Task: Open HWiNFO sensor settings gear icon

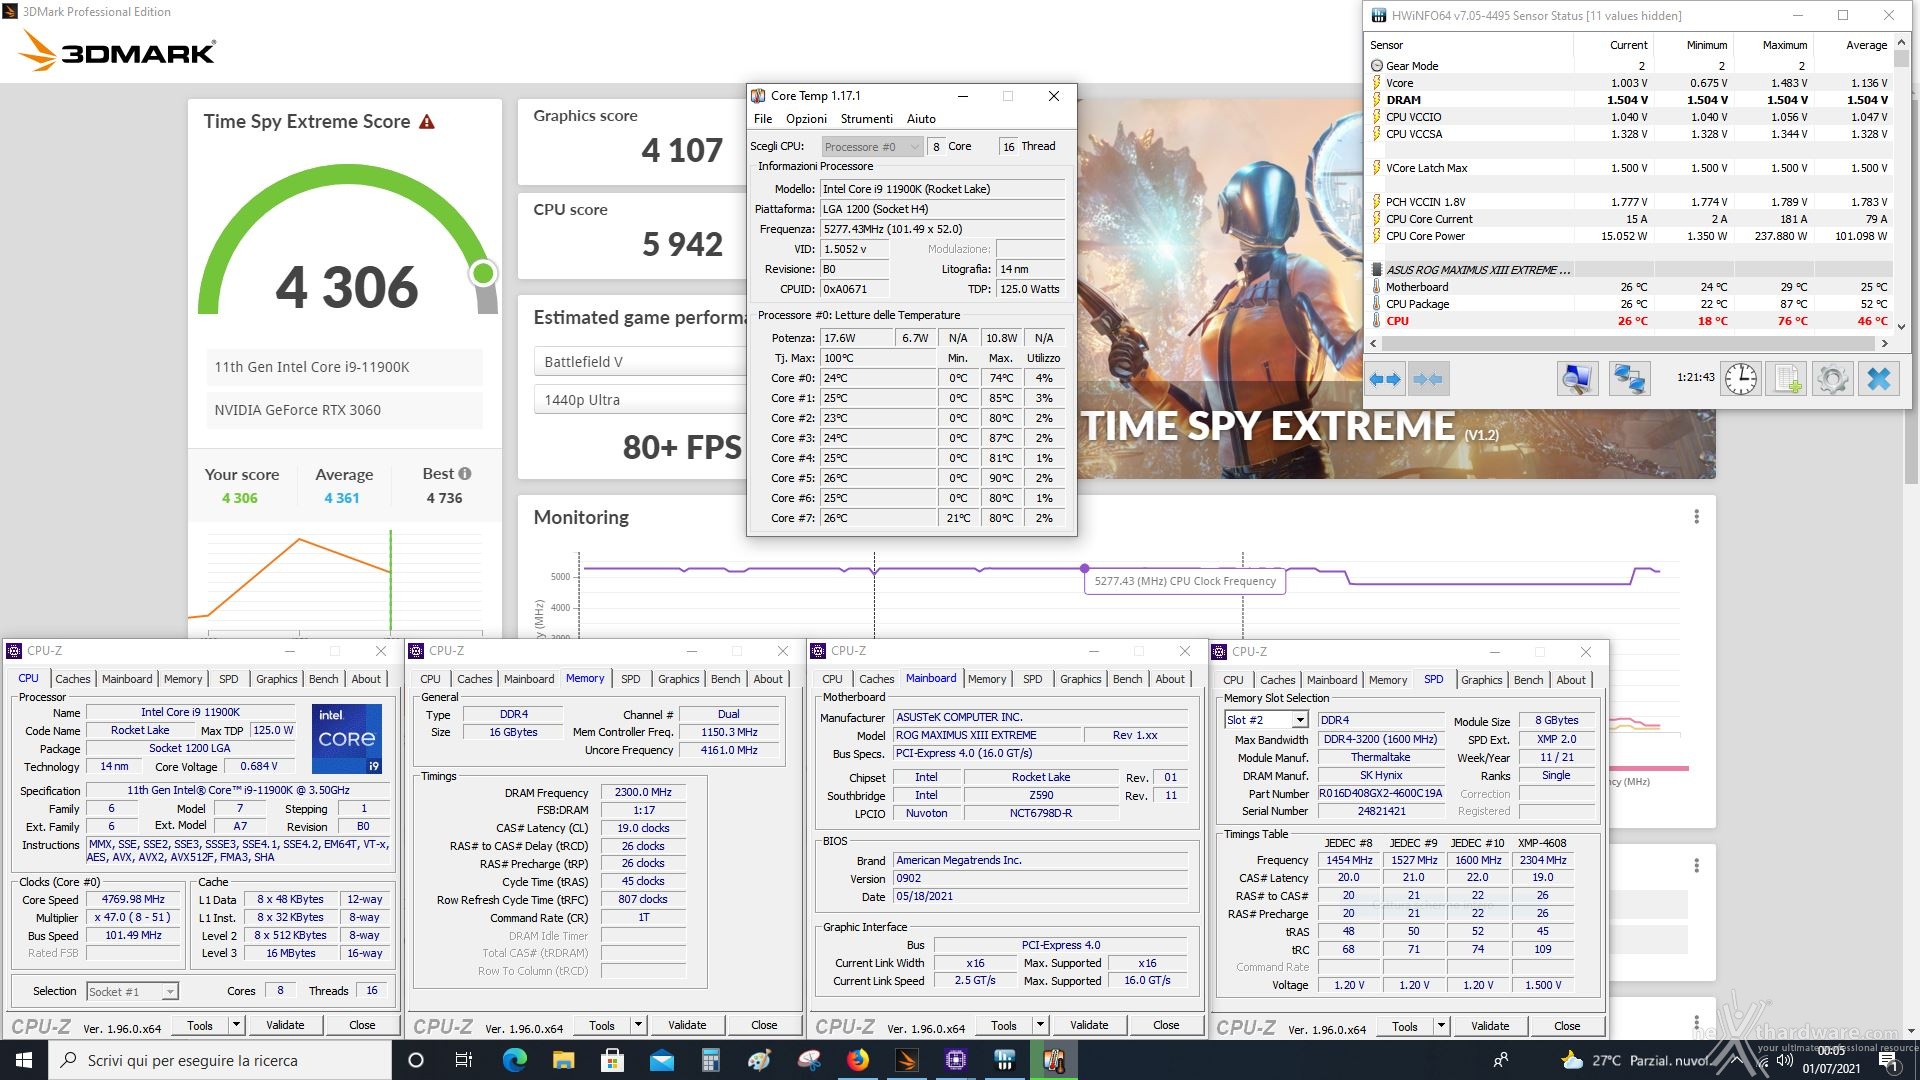Action: pos(1833,379)
